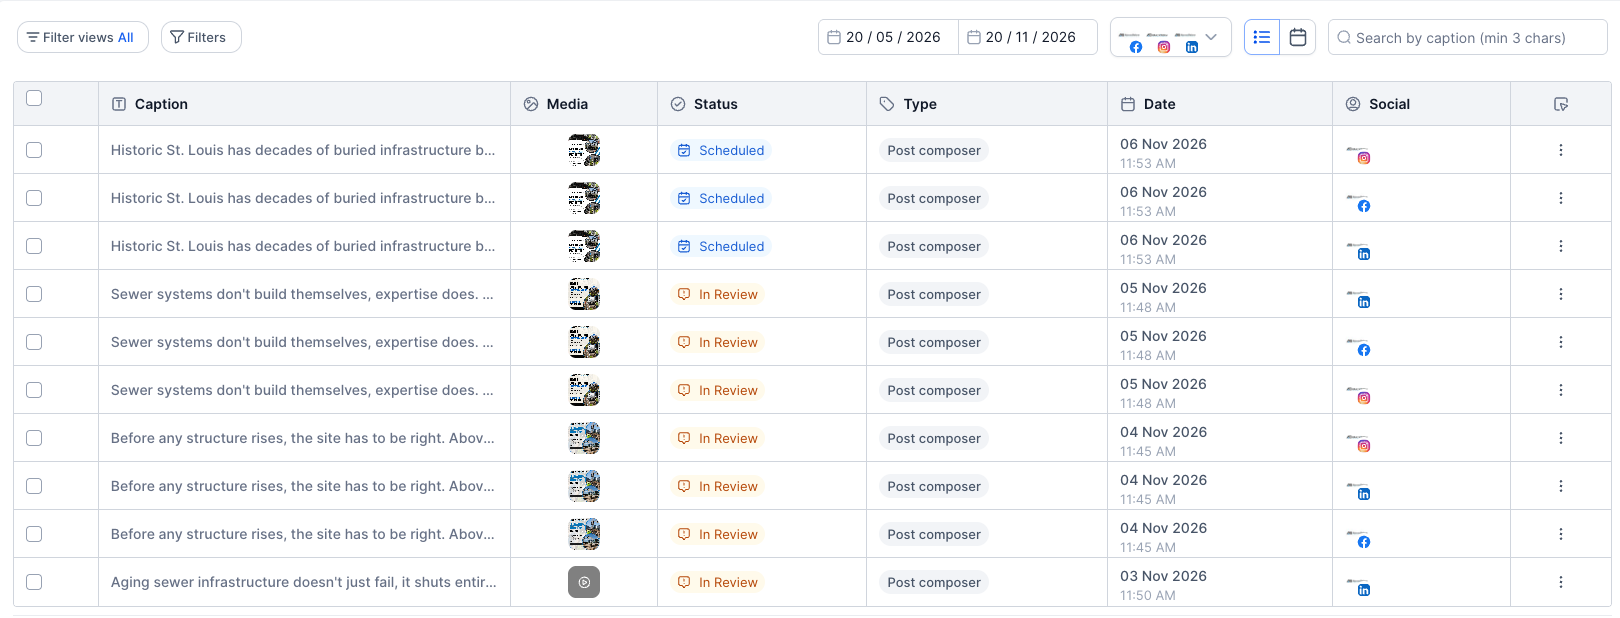Open end date picker 20 / 11 / 2026
1620x618 pixels.
coord(1027,37)
